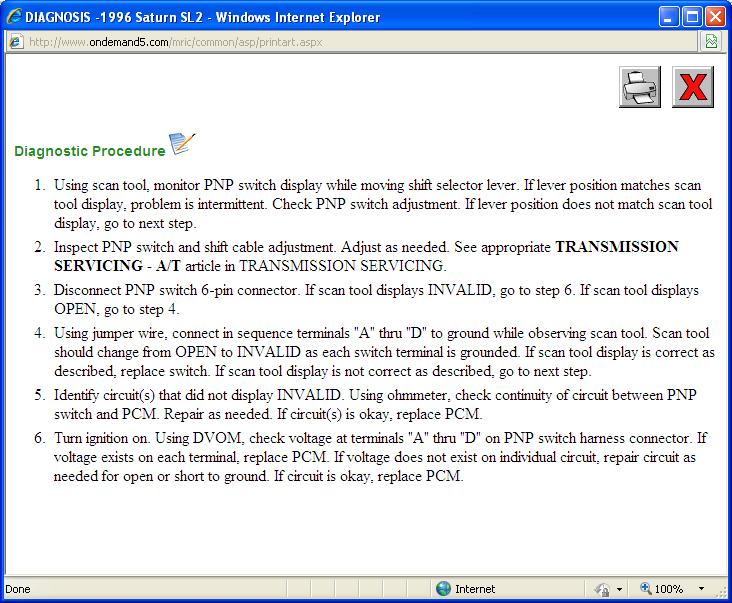Image resolution: width=732 pixels, height=603 pixels.
Task: Click the Internet Explorer logo in the title bar
Action: click(14, 17)
